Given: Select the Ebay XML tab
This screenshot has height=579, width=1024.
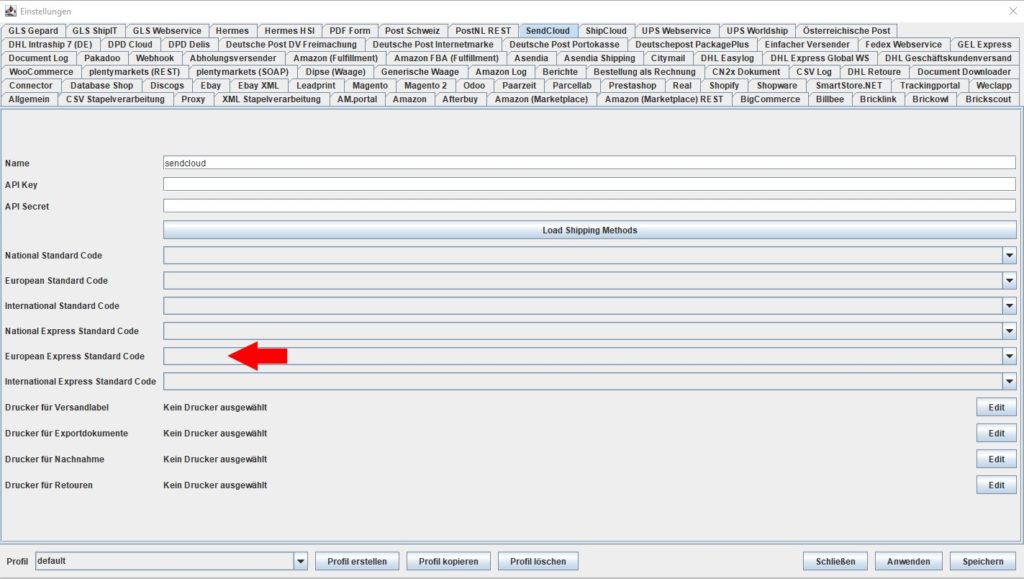Looking at the screenshot, I should click(x=258, y=86).
